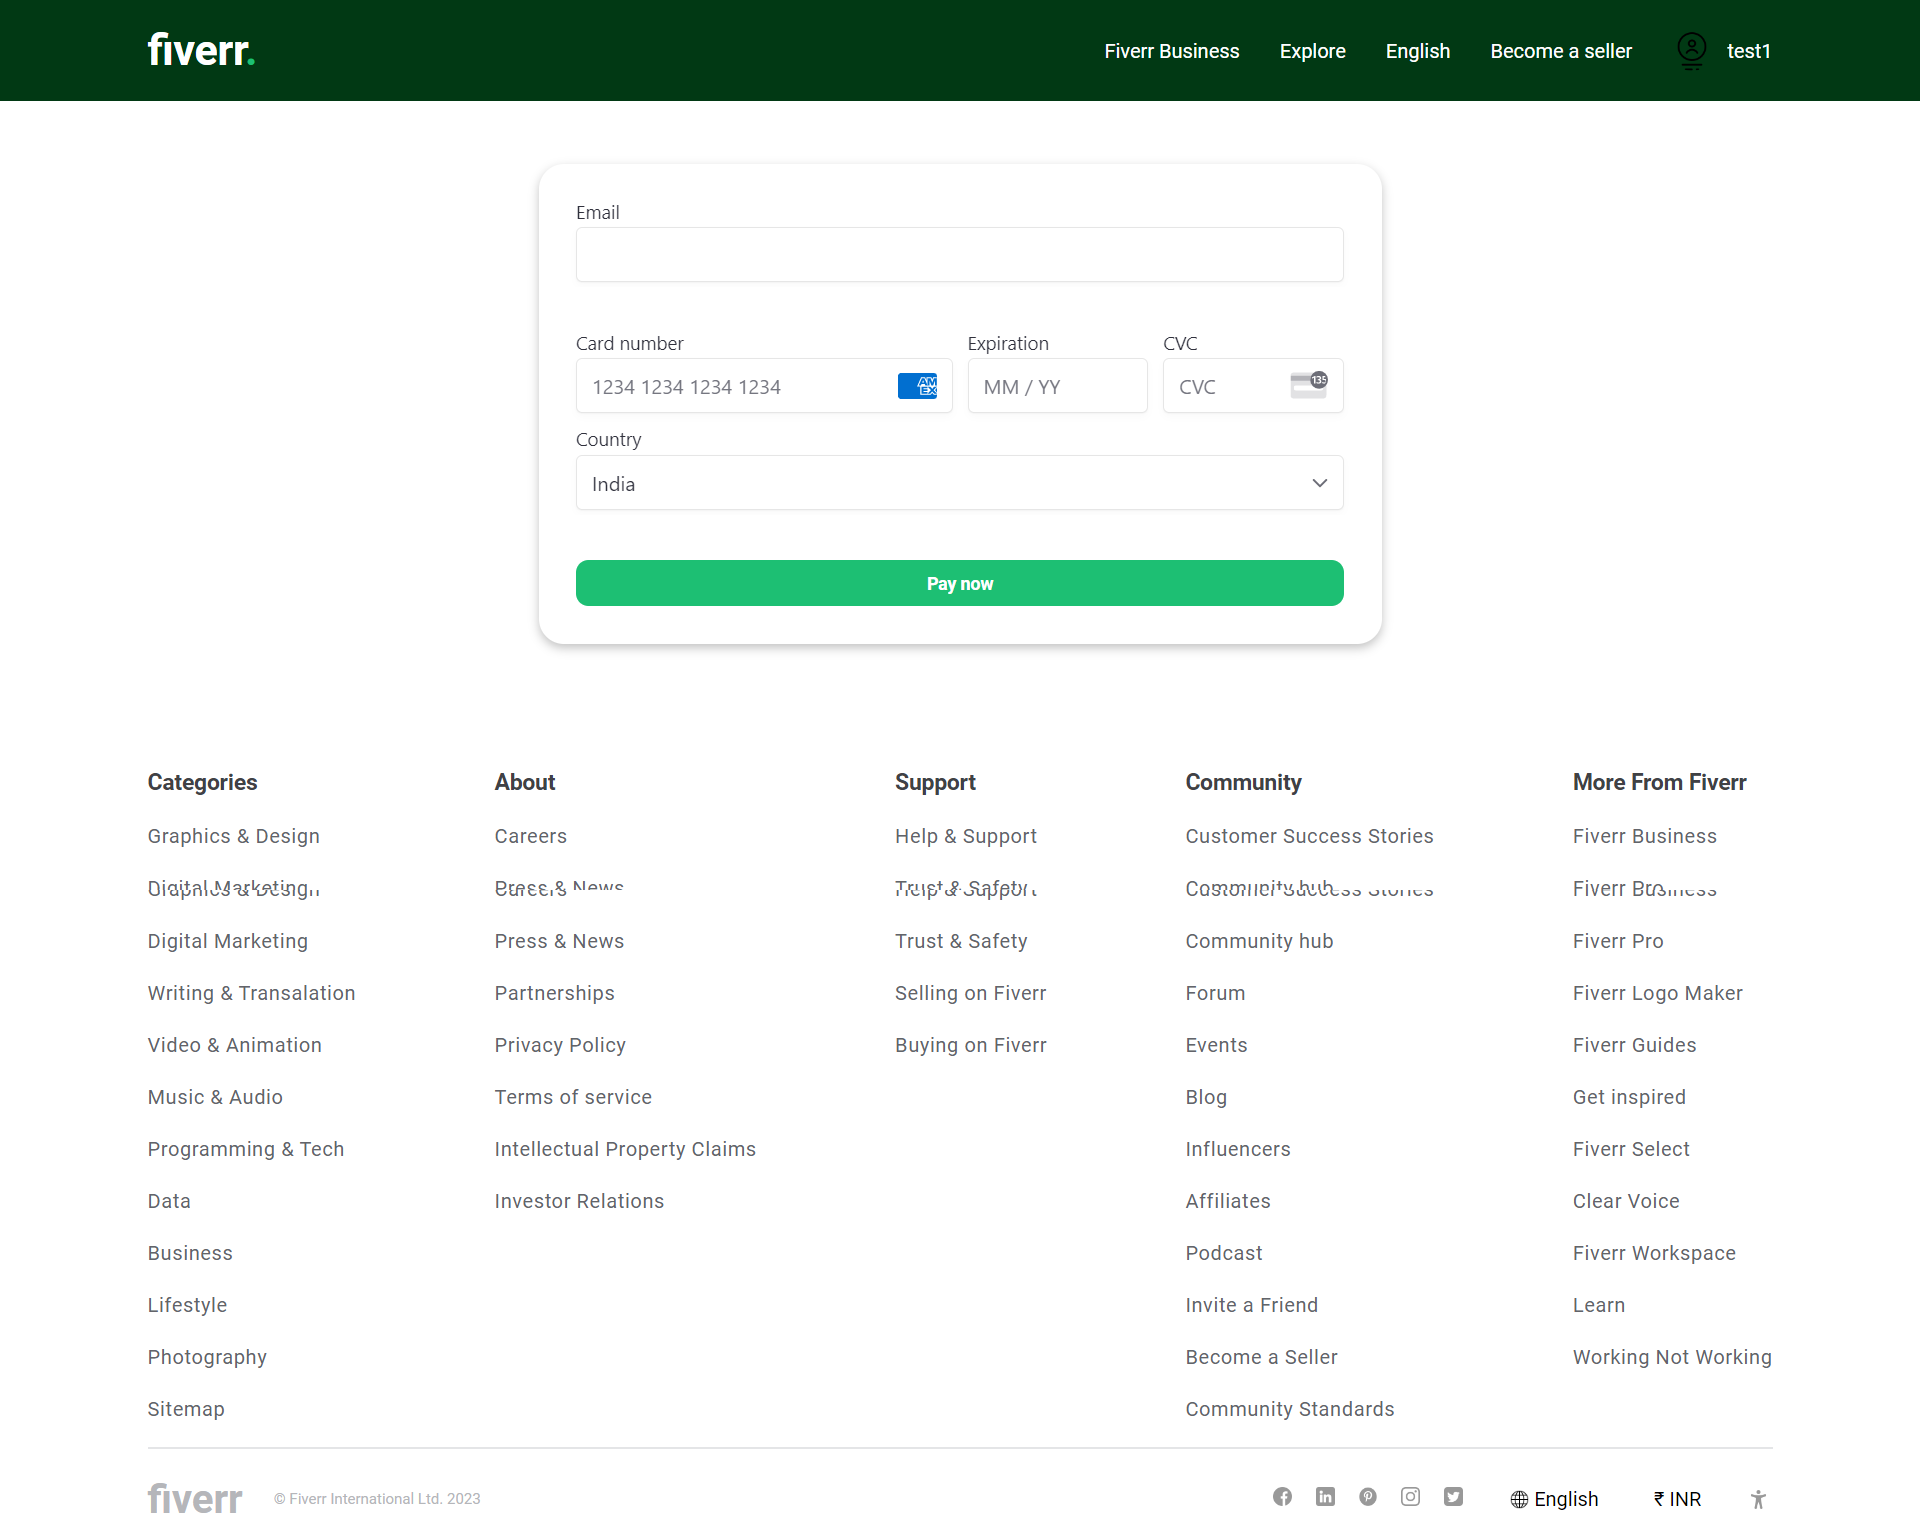Screen dimensions: 1920x1533
Task: Open the Community Standards link
Action: 1290,1408
